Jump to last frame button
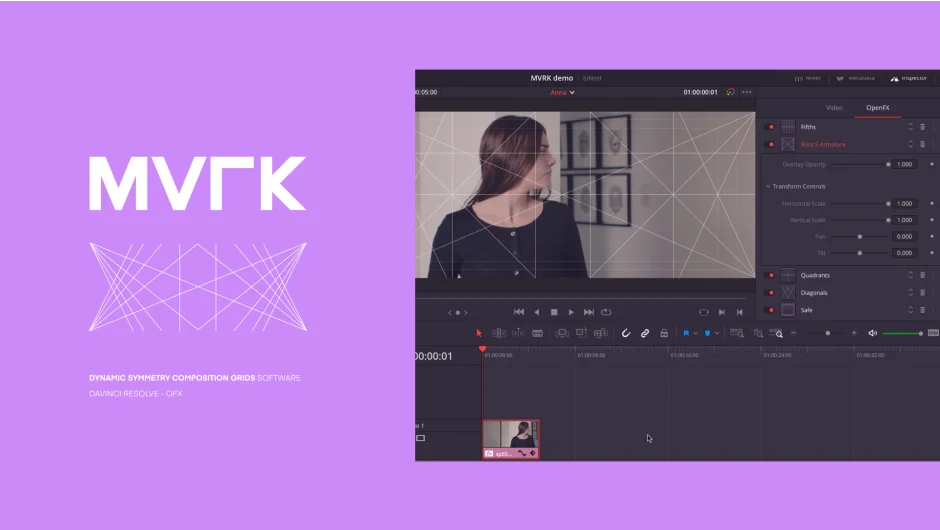The width and height of the screenshot is (940, 530). coord(589,312)
